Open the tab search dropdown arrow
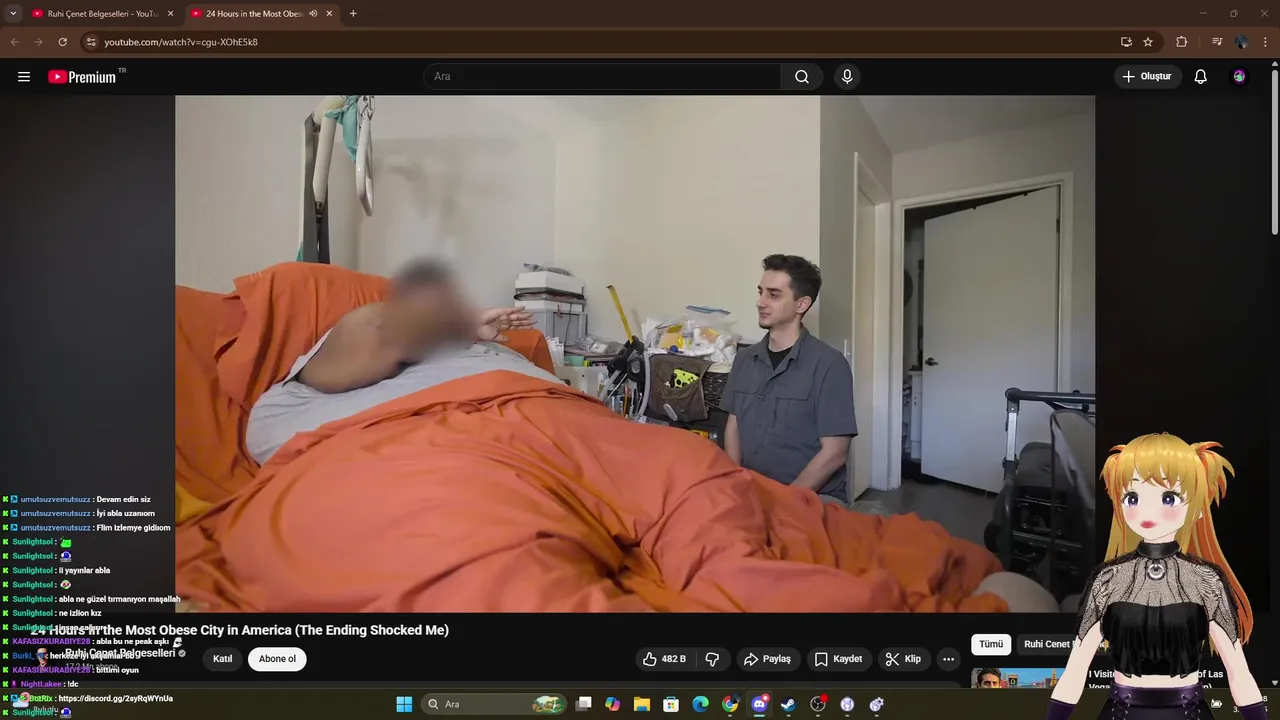The height and width of the screenshot is (720, 1280). tap(13, 14)
